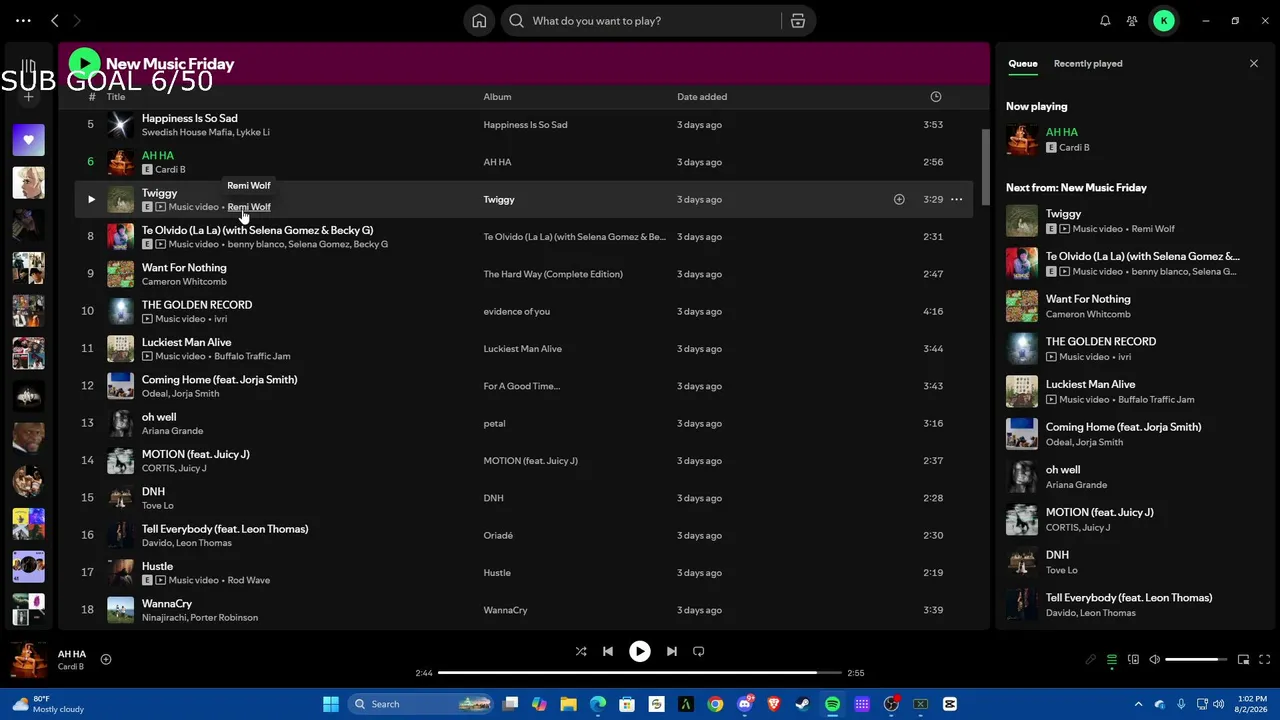Play the Twiggy track row
This screenshot has width=1280, height=720.
pyautogui.click(x=91, y=199)
